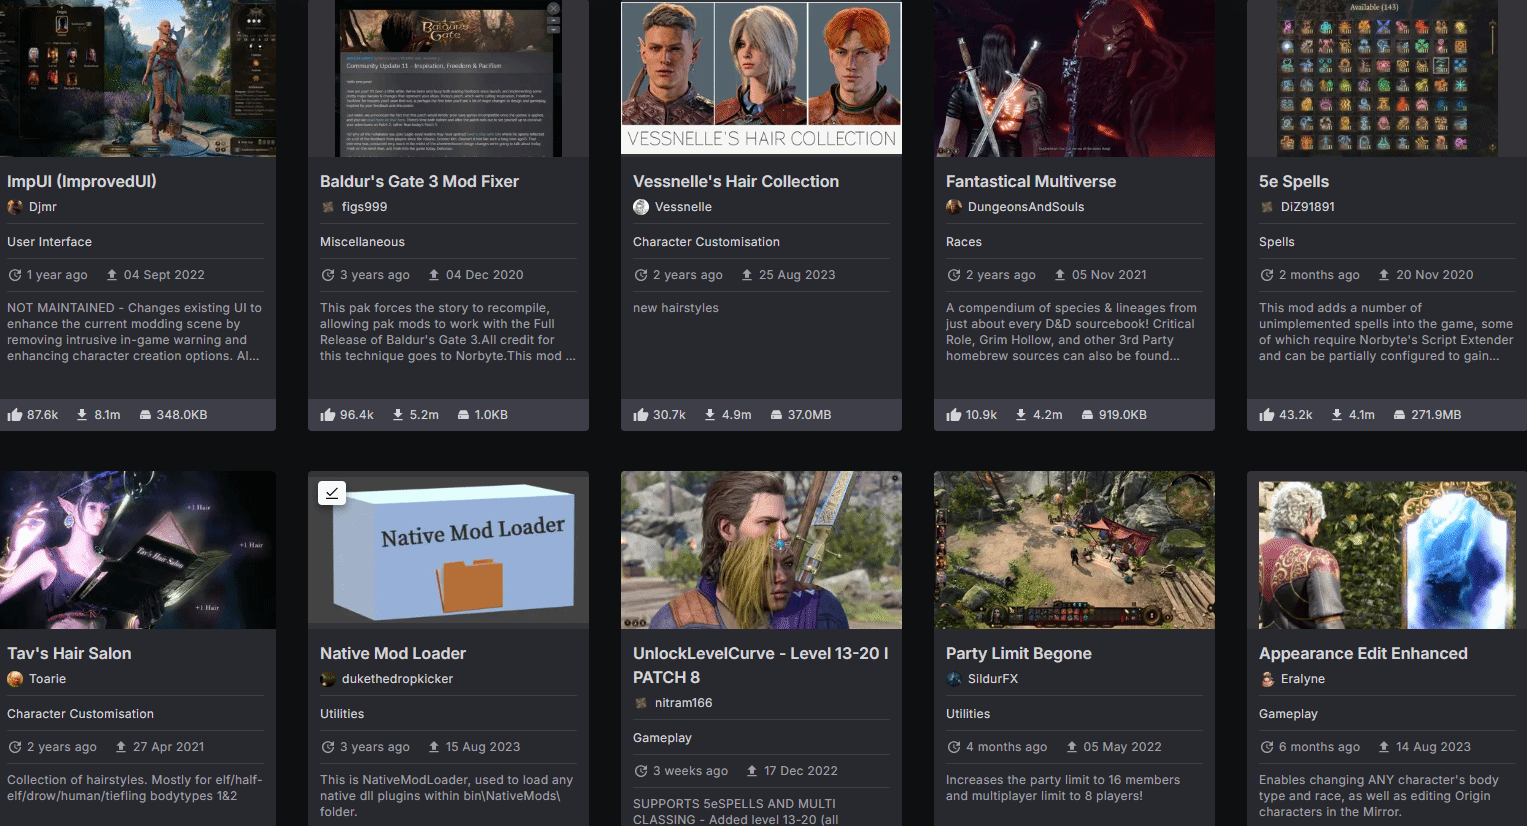Open the Party Limit Begone title
The image size is (1527, 826).
(x=1019, y=653)
